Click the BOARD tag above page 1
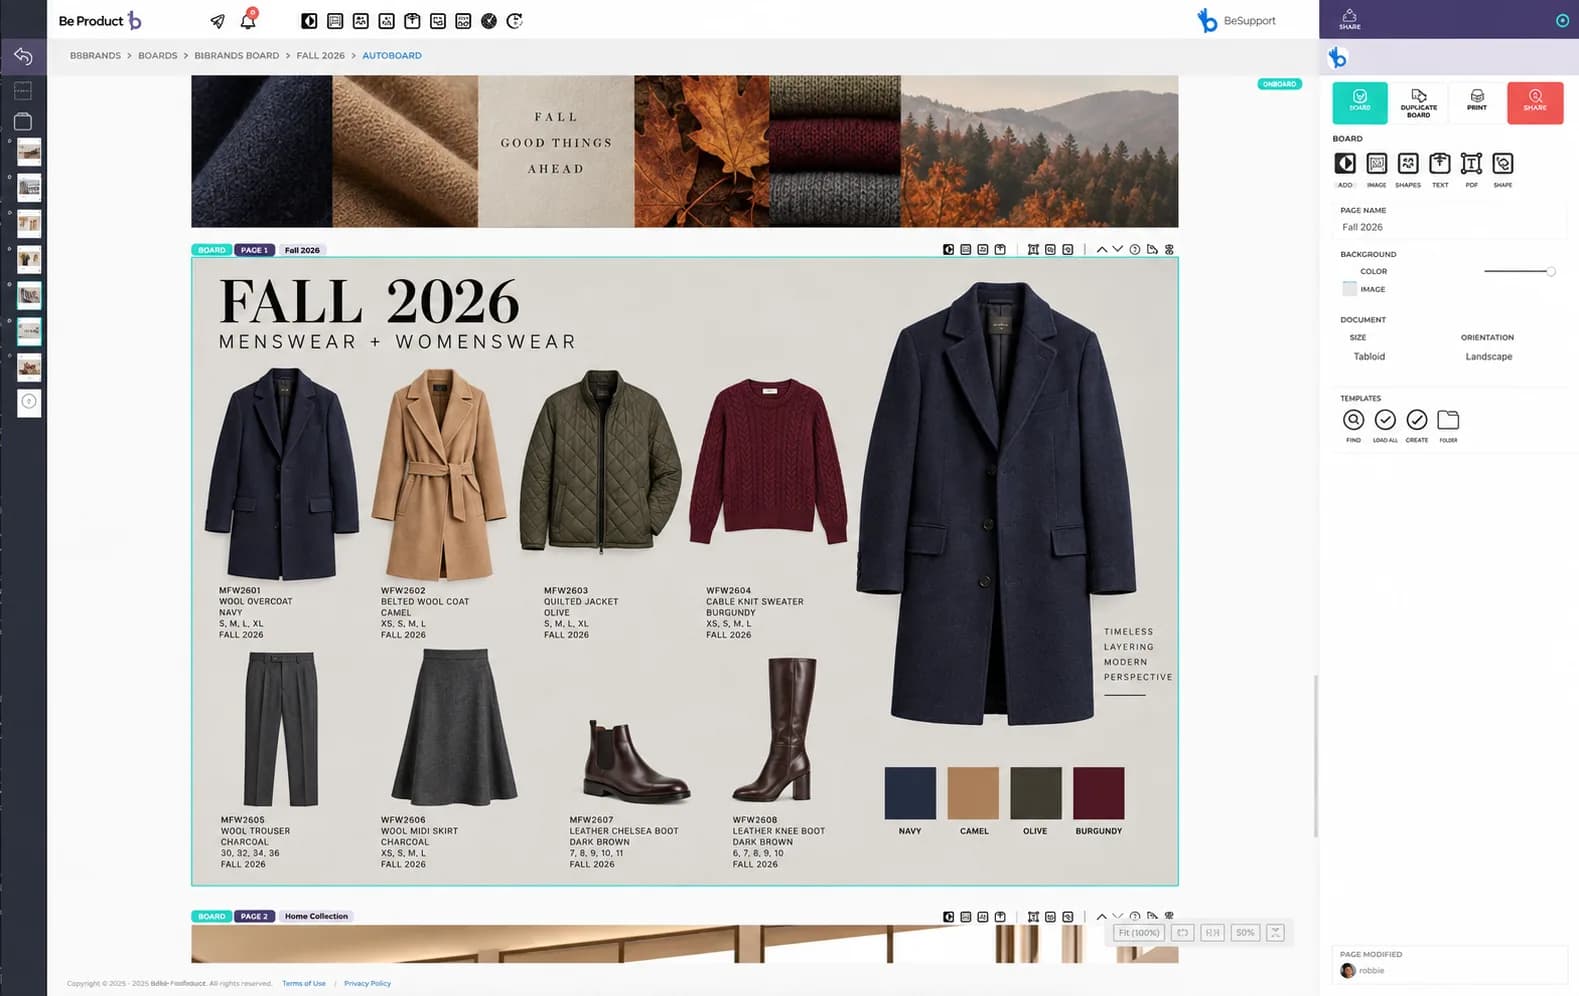Viewport: 1579px width, 996px height. (212, 250)
